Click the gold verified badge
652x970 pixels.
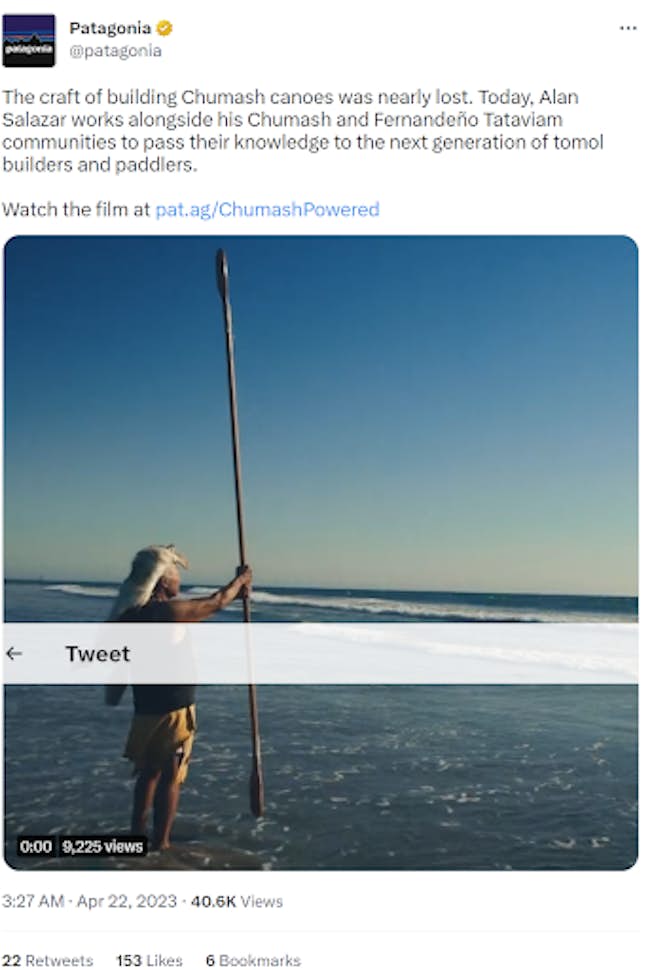(164, 29)
